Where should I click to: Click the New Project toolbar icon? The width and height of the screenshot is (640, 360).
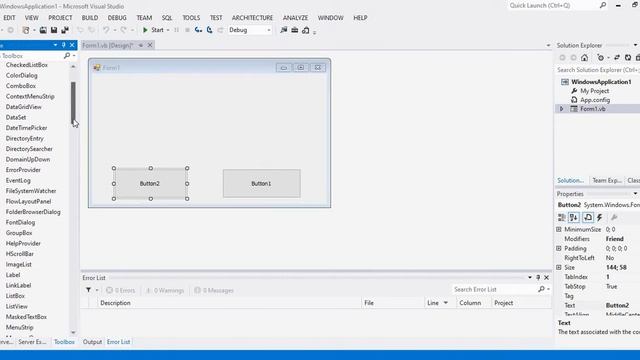pos(26,30)
